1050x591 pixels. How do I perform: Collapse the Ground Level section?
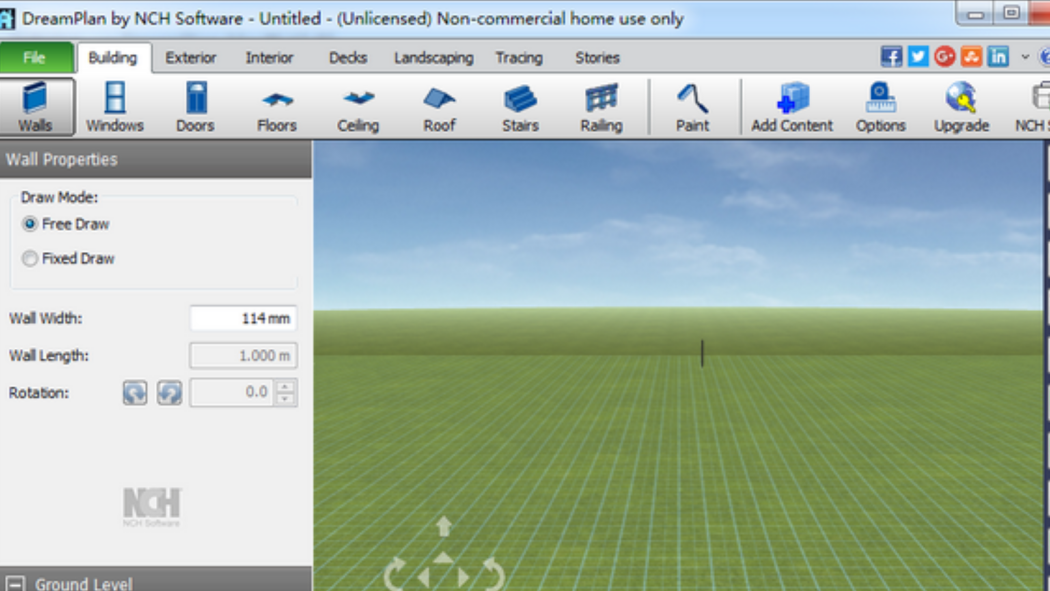click(16, 584)
